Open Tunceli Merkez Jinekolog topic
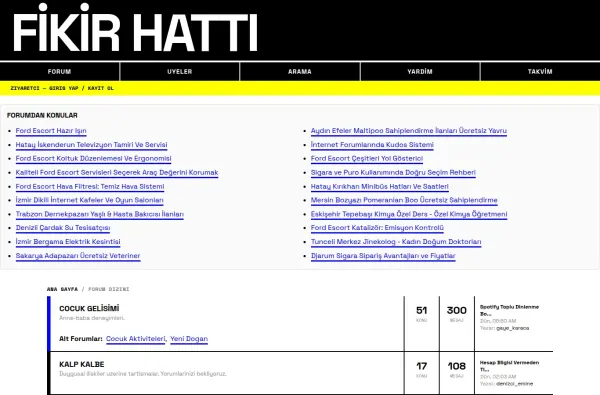The image size is (600, 395). pos(396,242)
